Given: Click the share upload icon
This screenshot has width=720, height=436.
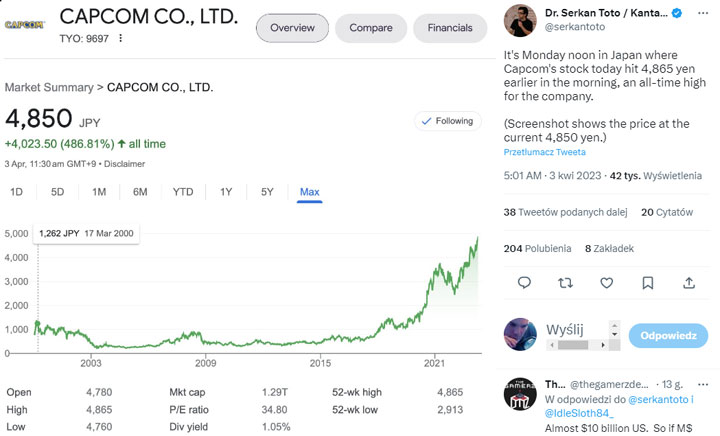Looking at the screenshot, I should pyautogui.click(x=689, y=283).
